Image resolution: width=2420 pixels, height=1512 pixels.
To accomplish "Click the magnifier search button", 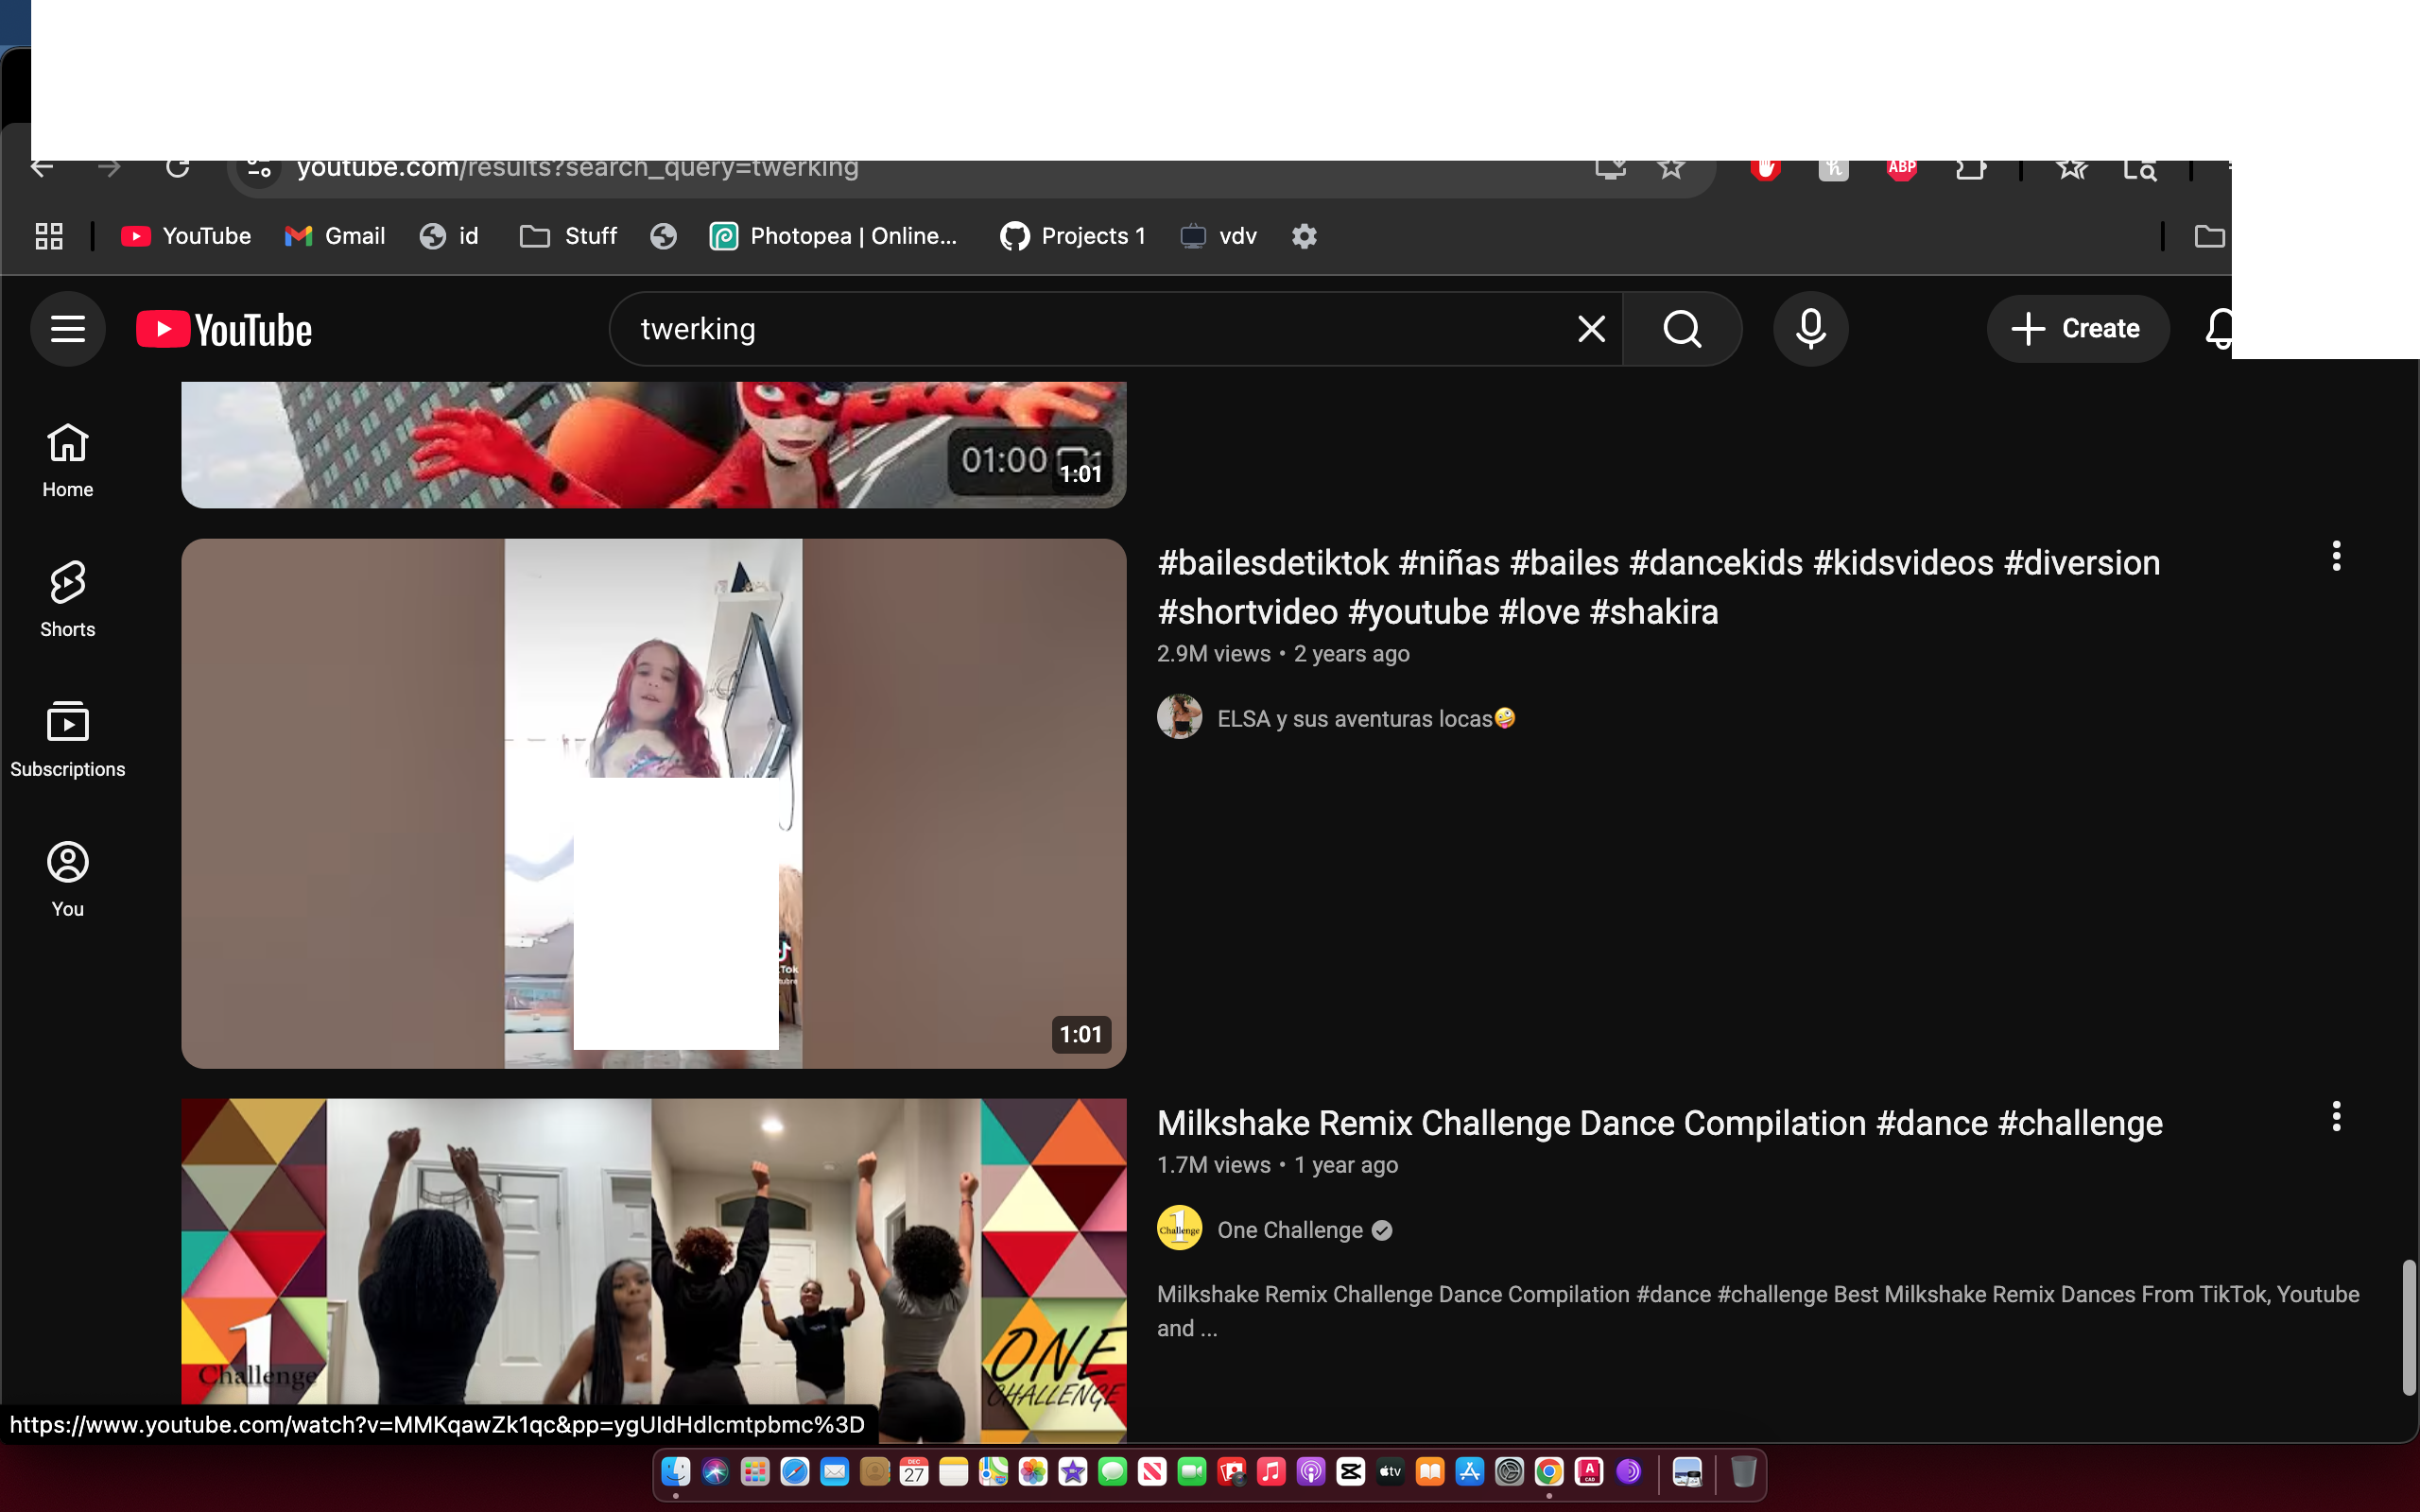I will [1681, 329].
